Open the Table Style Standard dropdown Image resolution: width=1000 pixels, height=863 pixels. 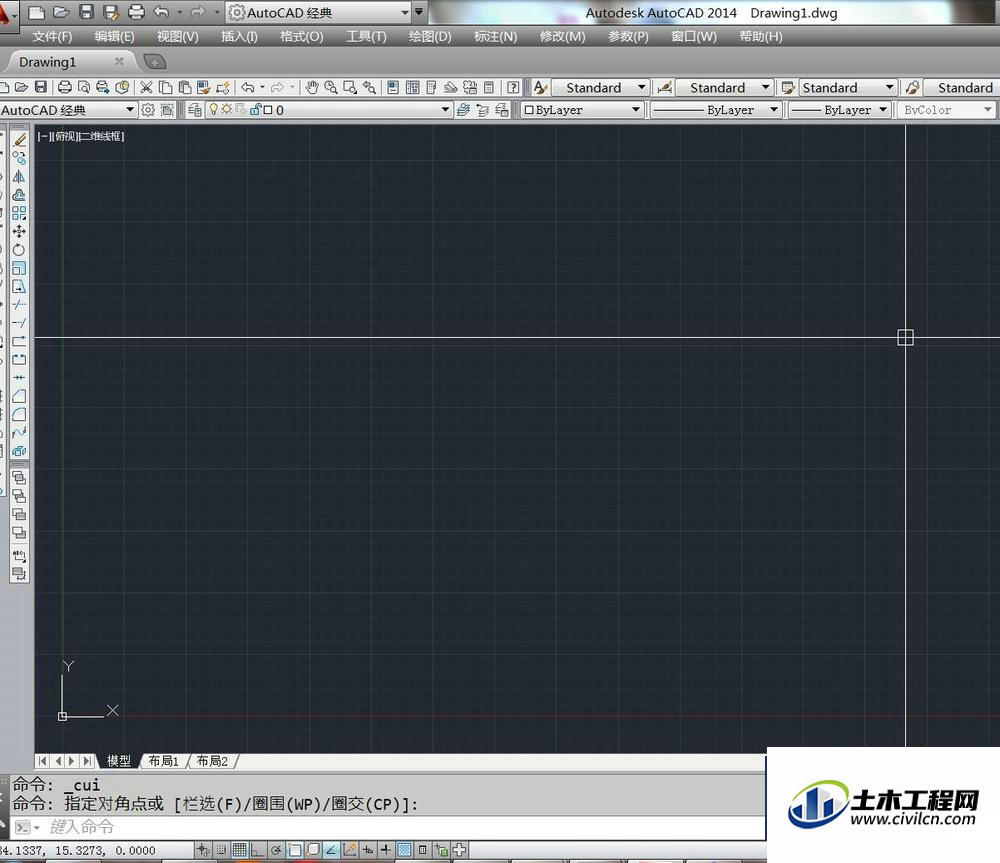848,87
